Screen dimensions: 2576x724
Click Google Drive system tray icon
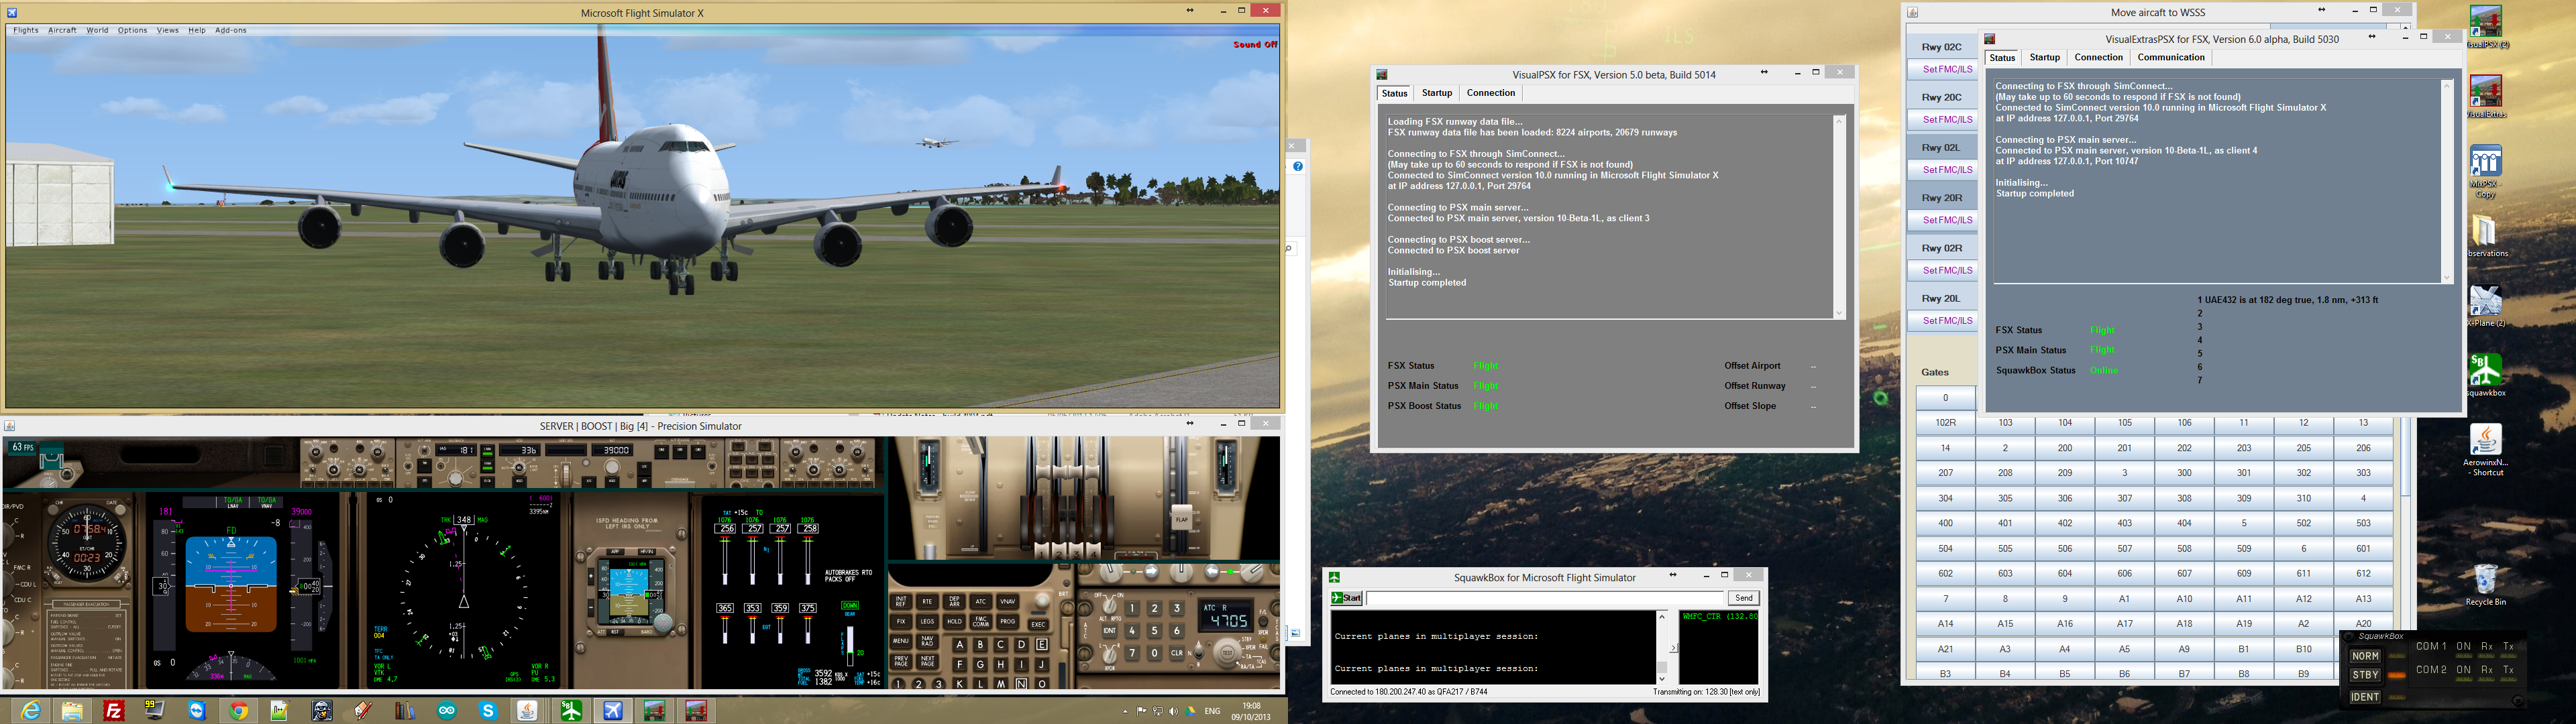point(1190,712)
